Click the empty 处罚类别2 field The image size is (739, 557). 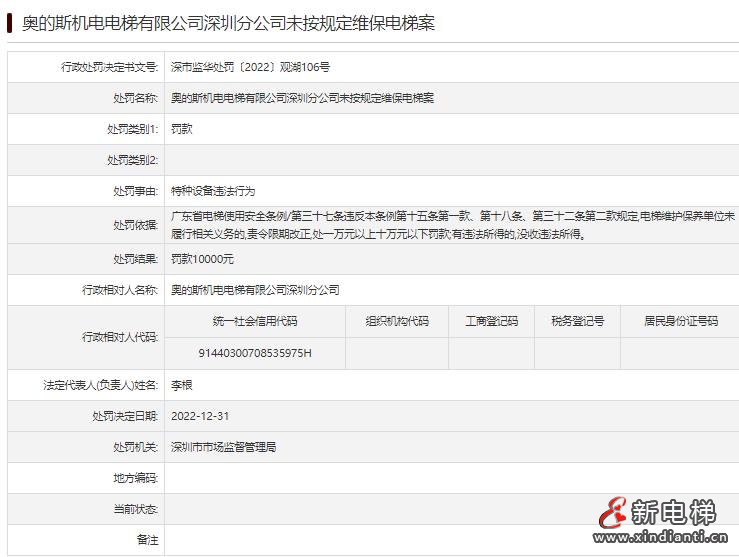450,160
